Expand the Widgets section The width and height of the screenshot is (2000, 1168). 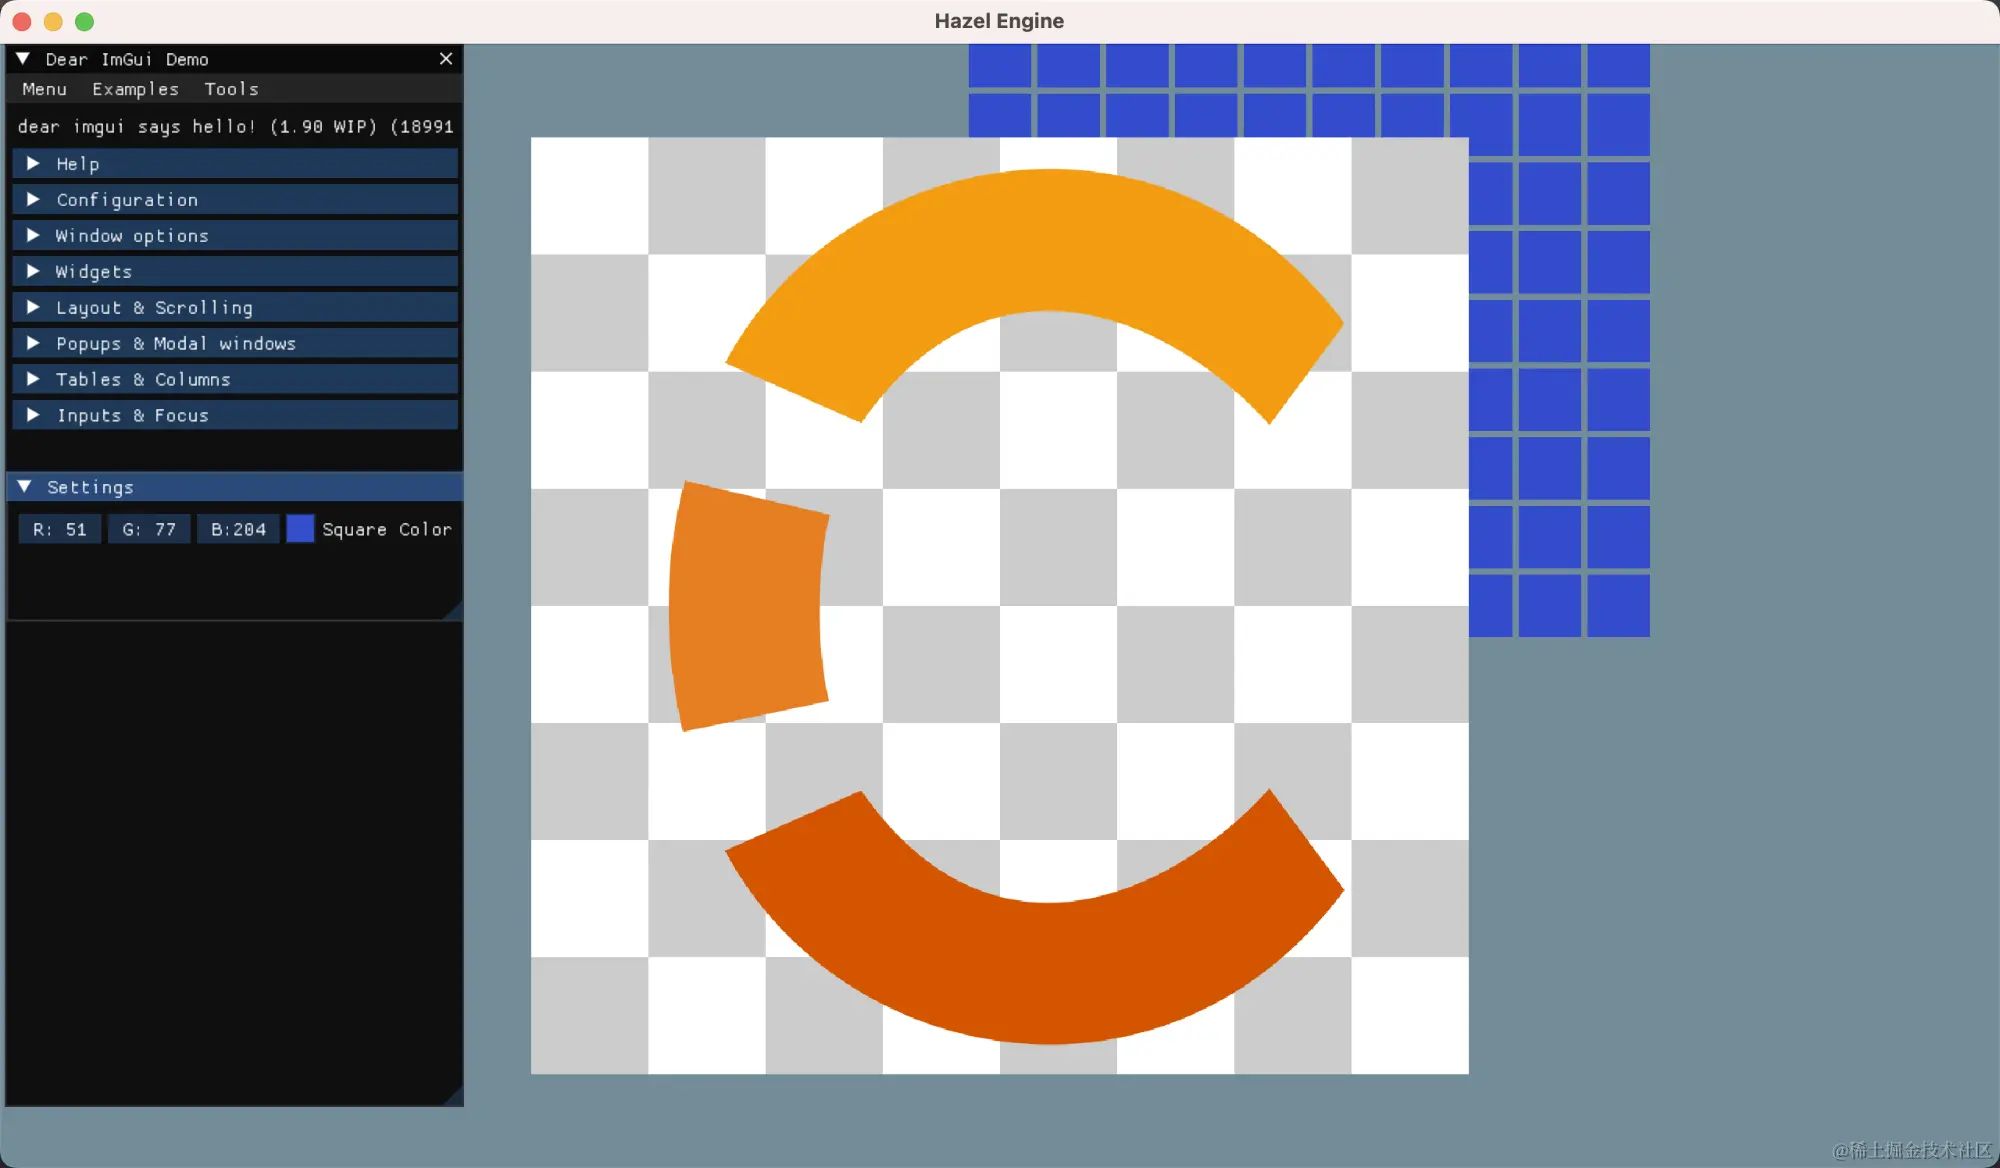[235, 272]
